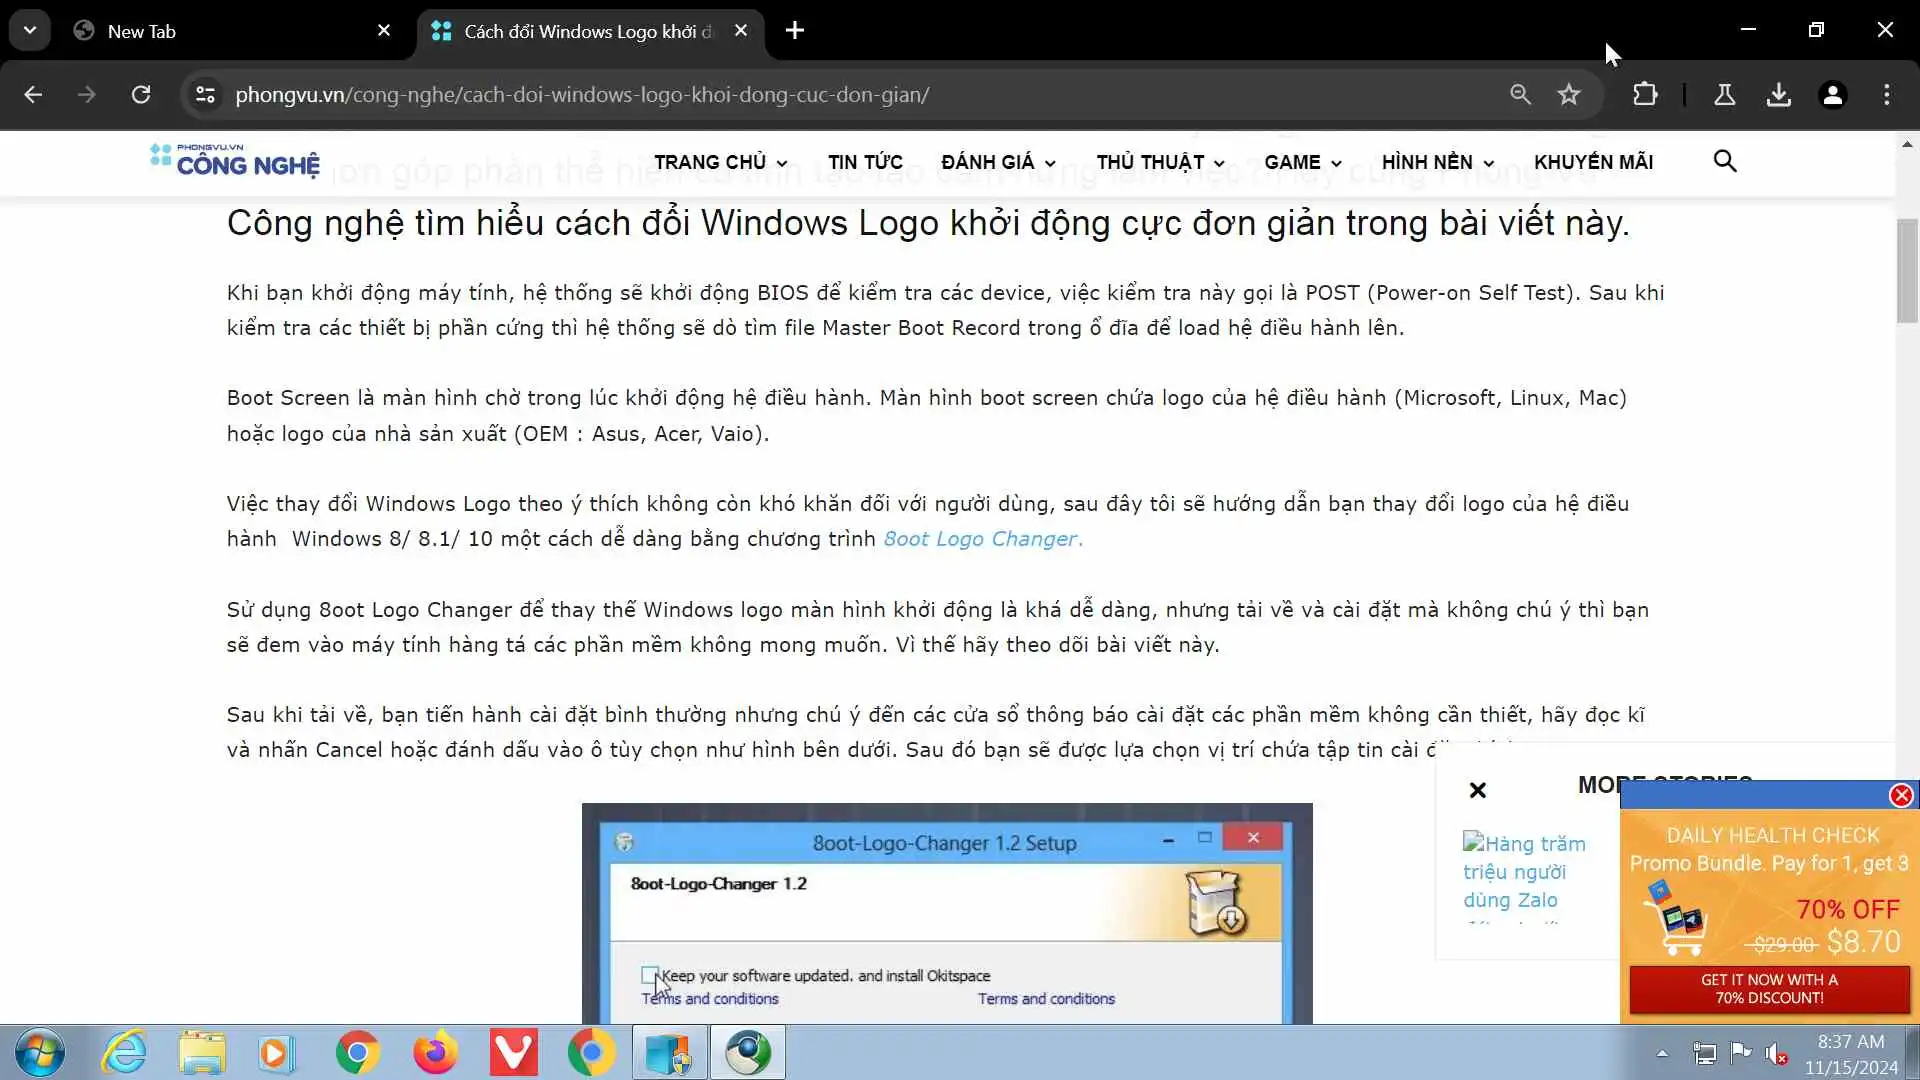Expand the tab search chevron at the top left
Image resolution: width=1920 pixels, height=1080 pixels.
click(x=30, y=30)
